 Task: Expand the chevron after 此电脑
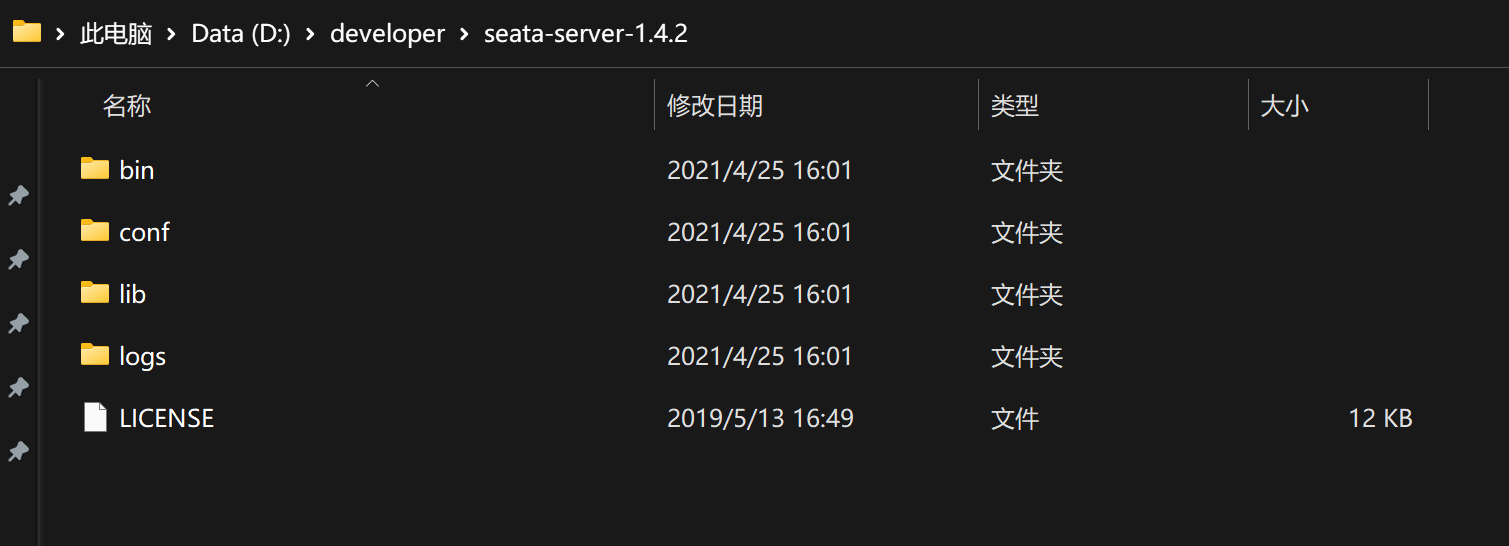click(x=171, y=34)
